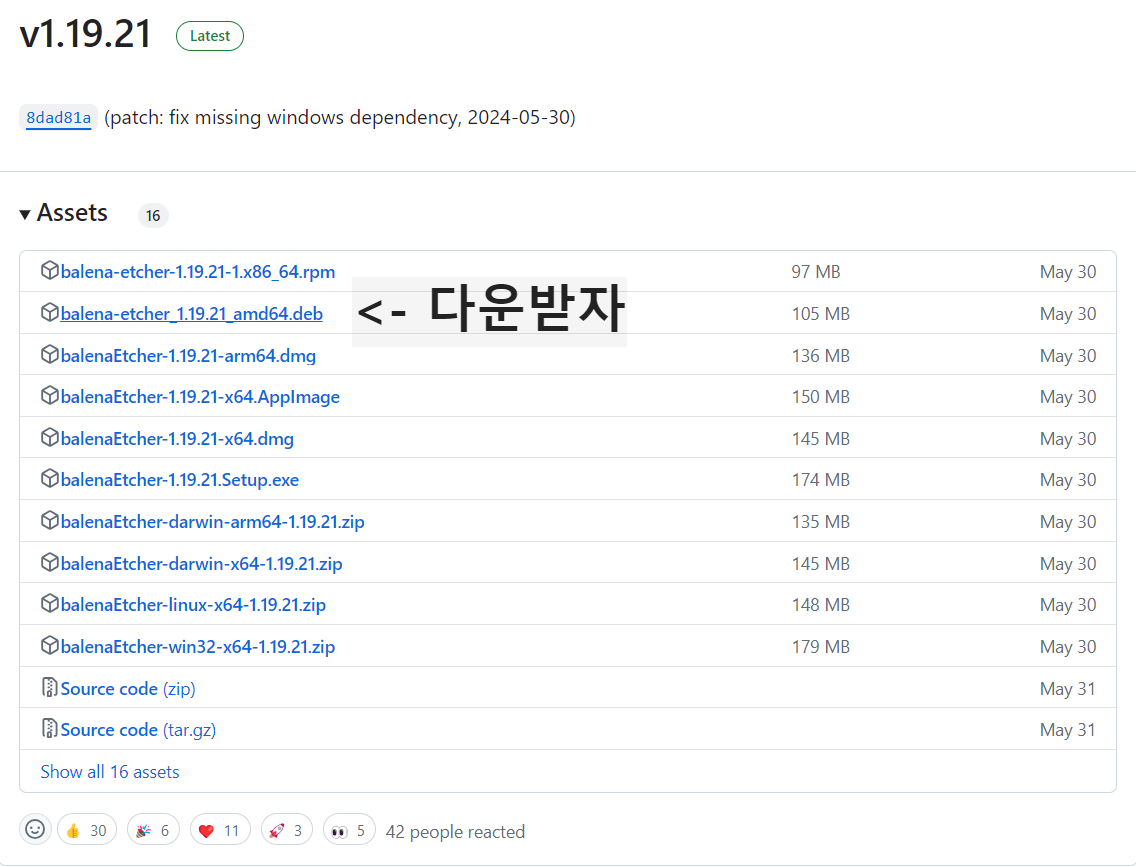Viewport: 1136px width, 867px height.
Task: Click the Assets count badge 16
Action: pos(153,216)
